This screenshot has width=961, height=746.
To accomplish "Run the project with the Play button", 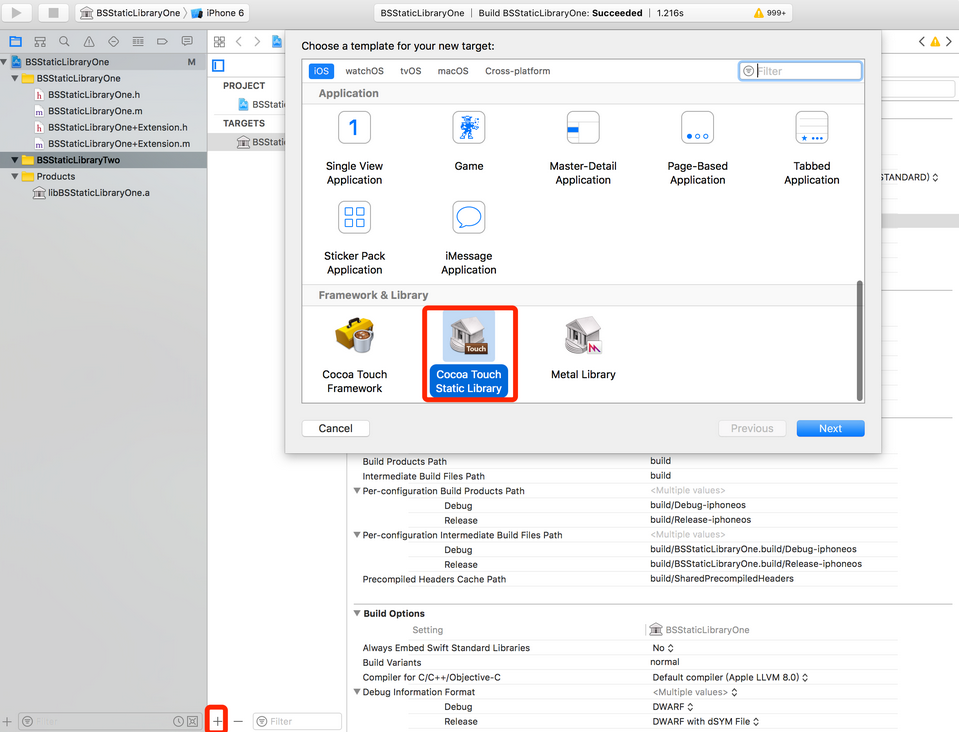I will pyautogui.click(x=17, y=13).
